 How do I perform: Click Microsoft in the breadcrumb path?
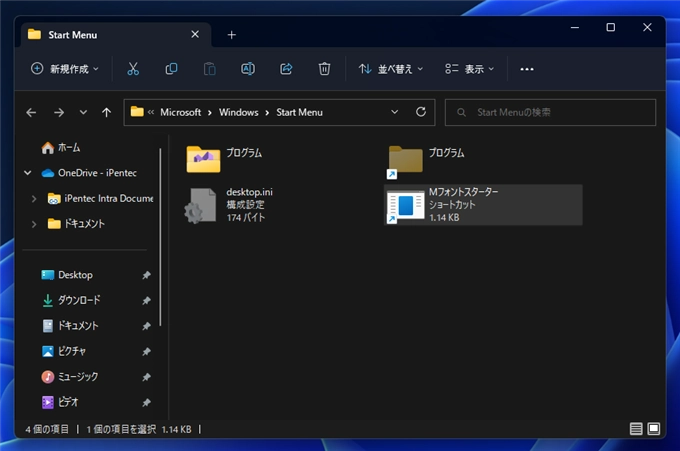point(180,112)
